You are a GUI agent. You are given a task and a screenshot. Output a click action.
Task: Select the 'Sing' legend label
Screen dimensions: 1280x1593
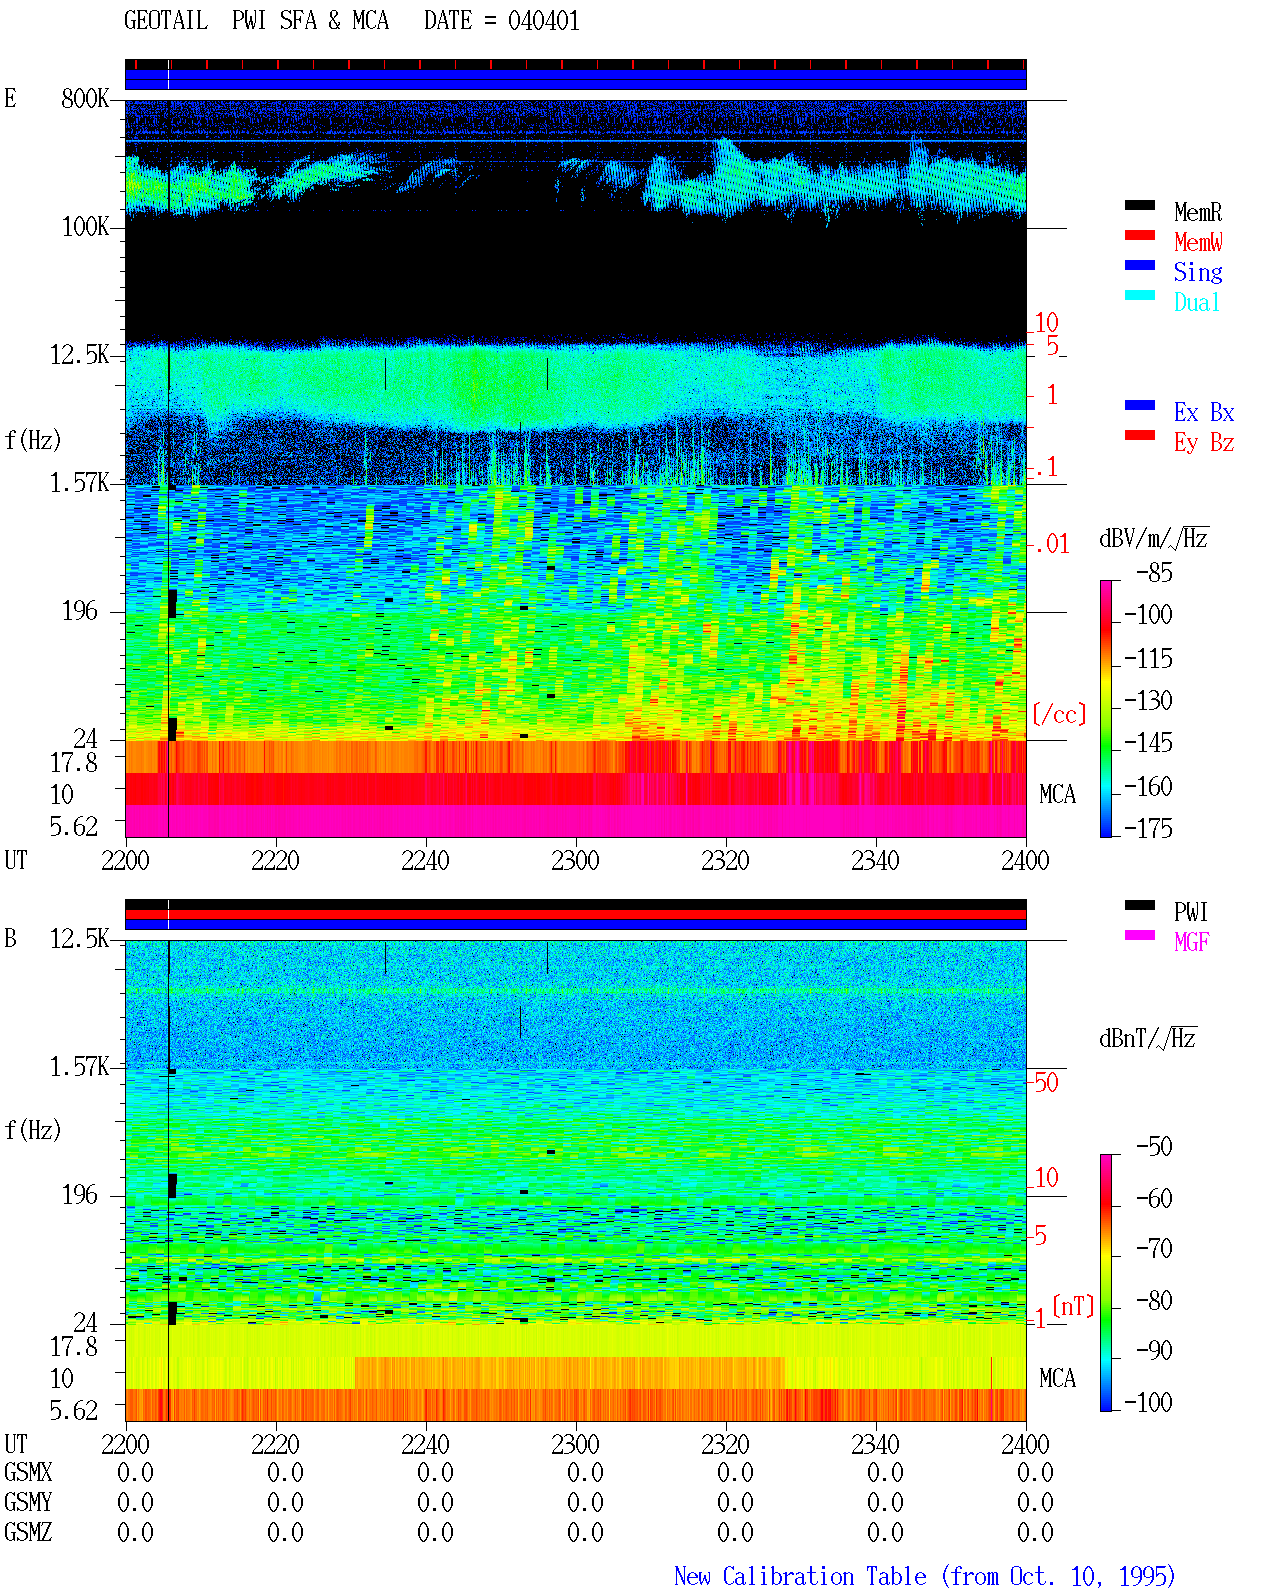1198,272
